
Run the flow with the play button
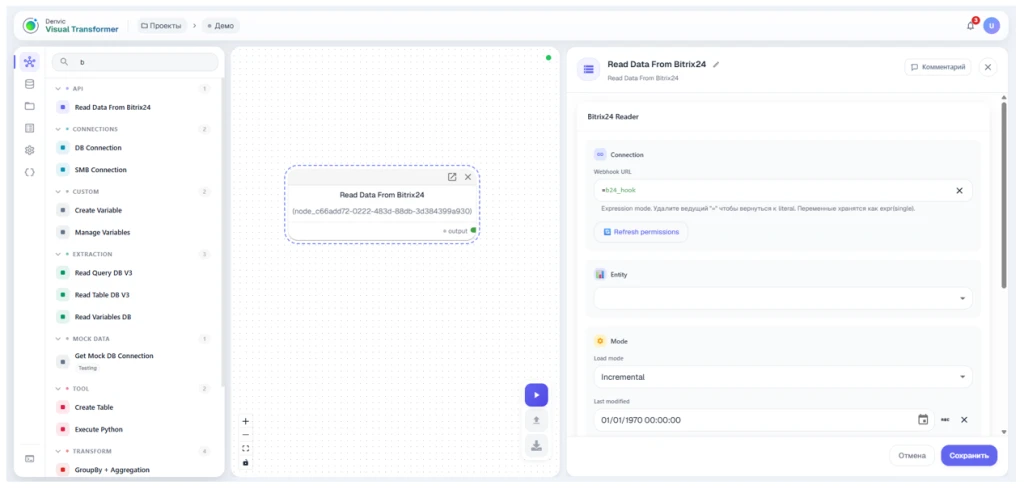(536, 395)
